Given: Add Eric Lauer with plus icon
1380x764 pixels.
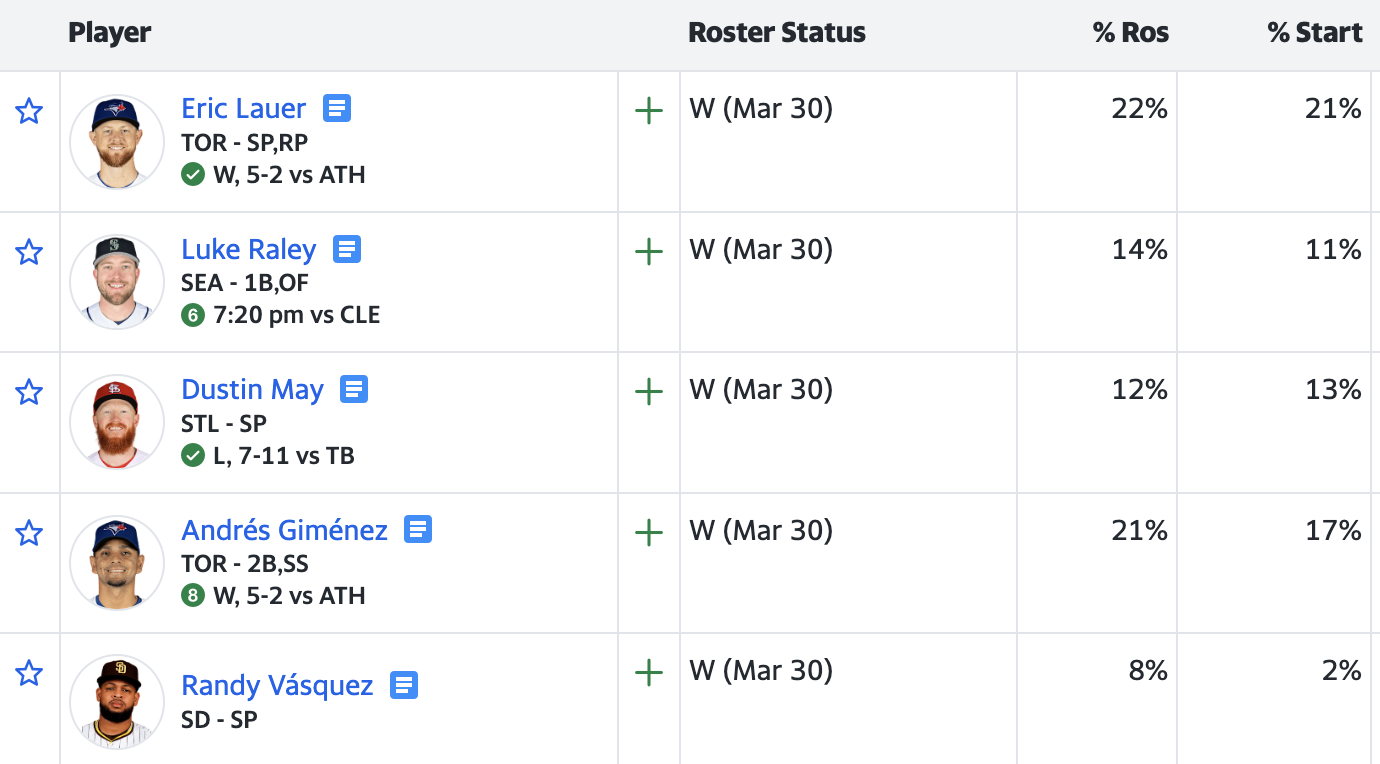Looking at the screenshot, I should coord(649,110).
